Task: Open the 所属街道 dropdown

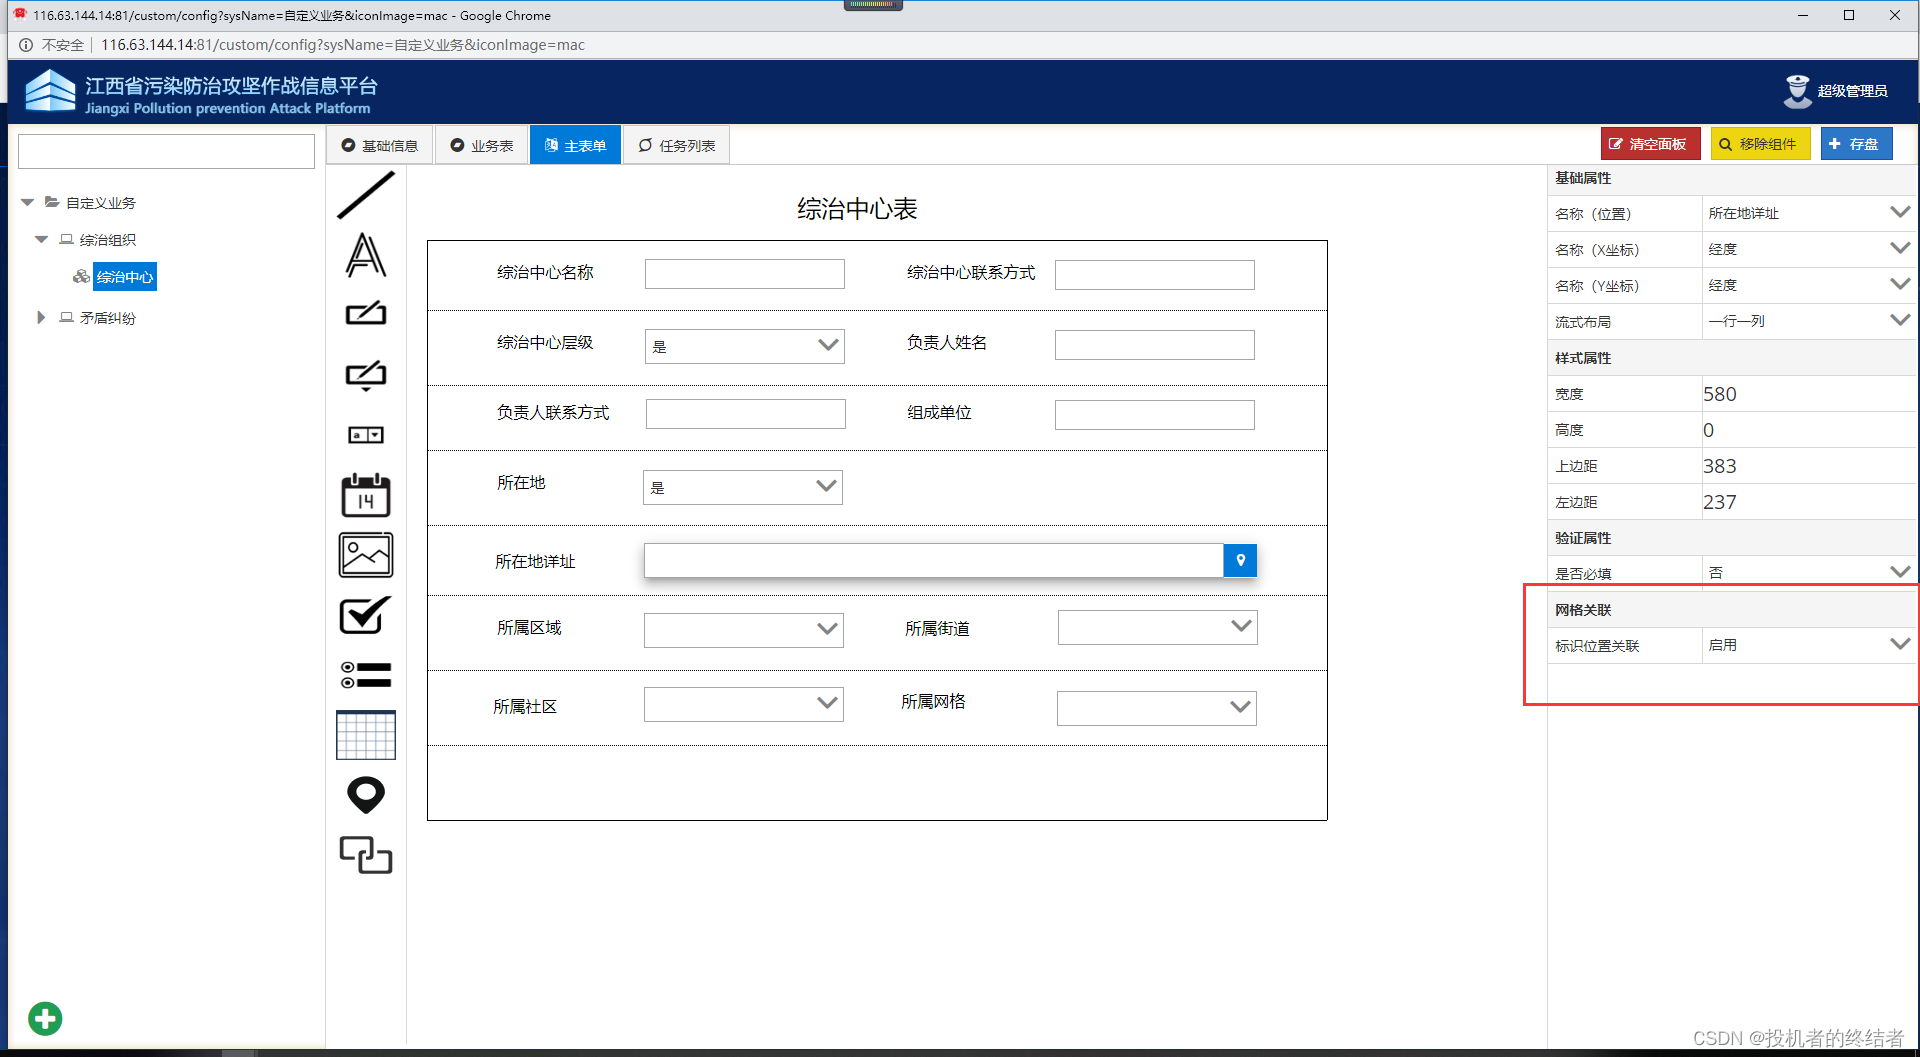Action: coord(1157,627)
